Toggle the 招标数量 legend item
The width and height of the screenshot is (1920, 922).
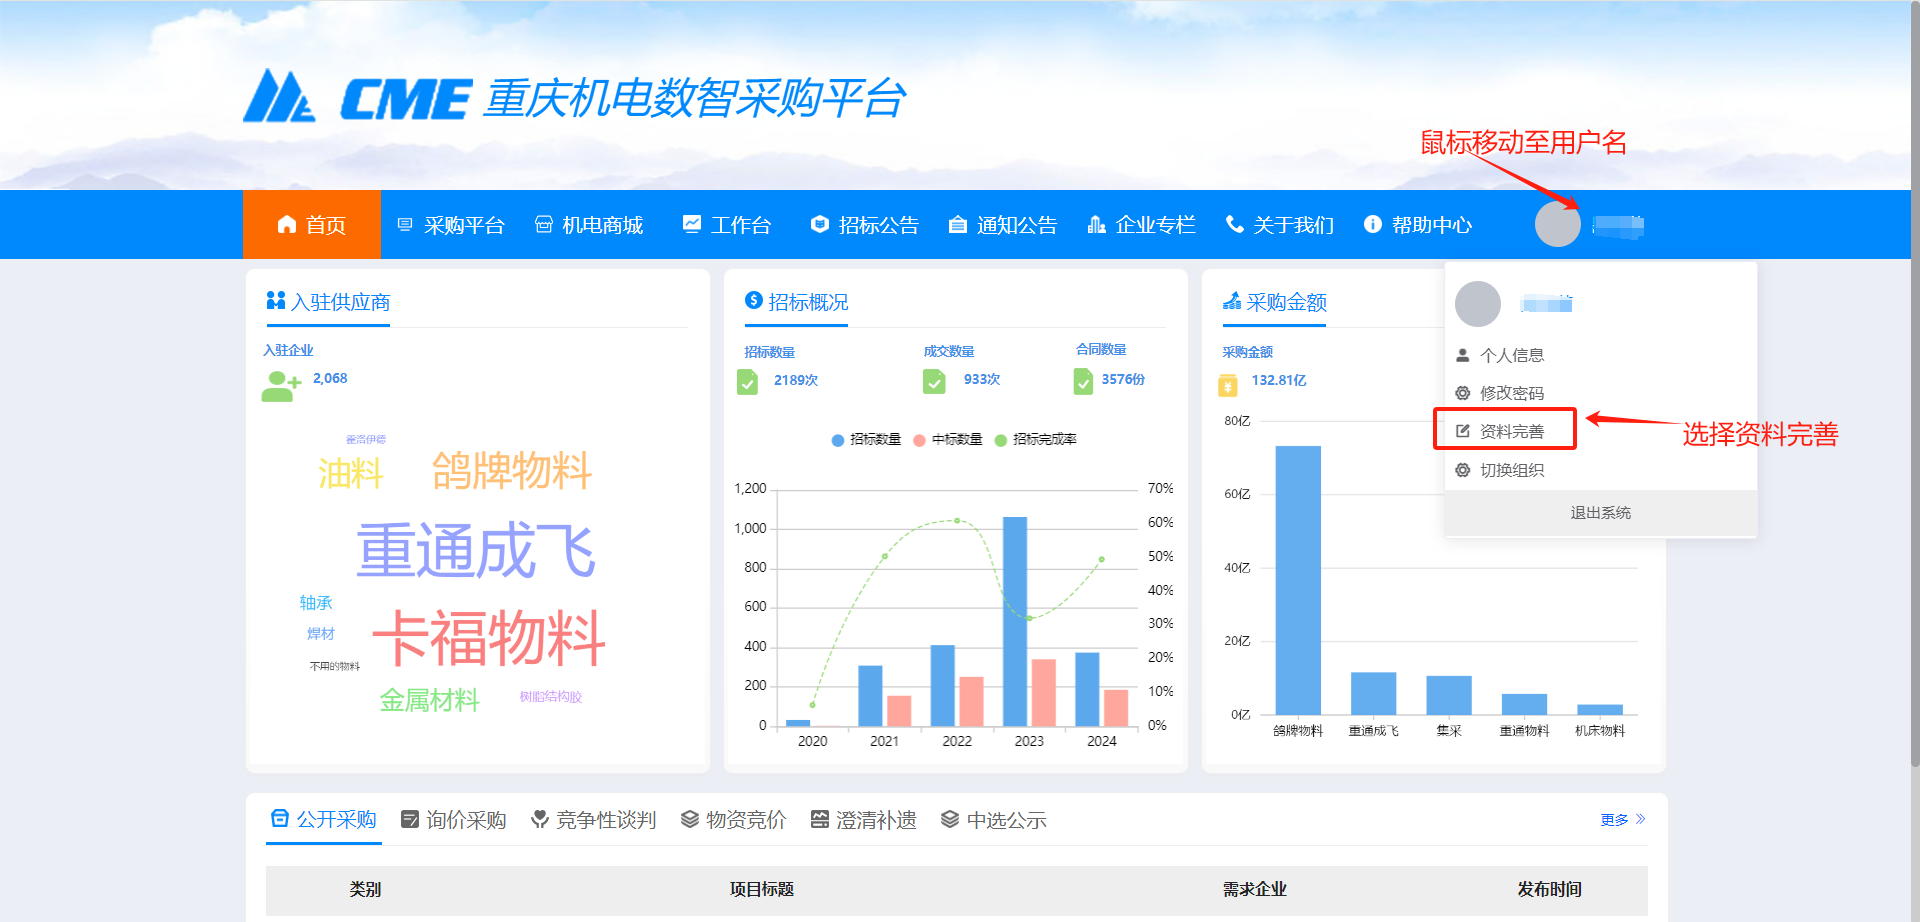866,440
